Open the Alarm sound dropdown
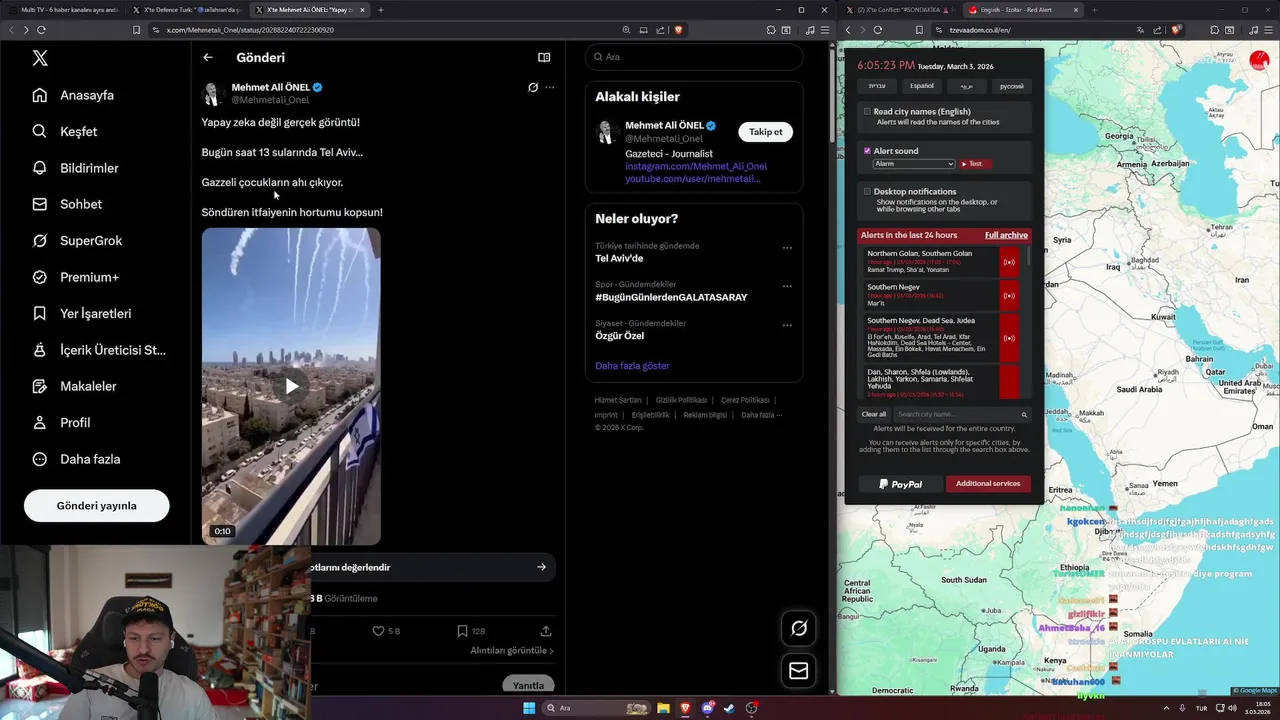The height and width of the screenshot is (720, 1280). [914, 164]
